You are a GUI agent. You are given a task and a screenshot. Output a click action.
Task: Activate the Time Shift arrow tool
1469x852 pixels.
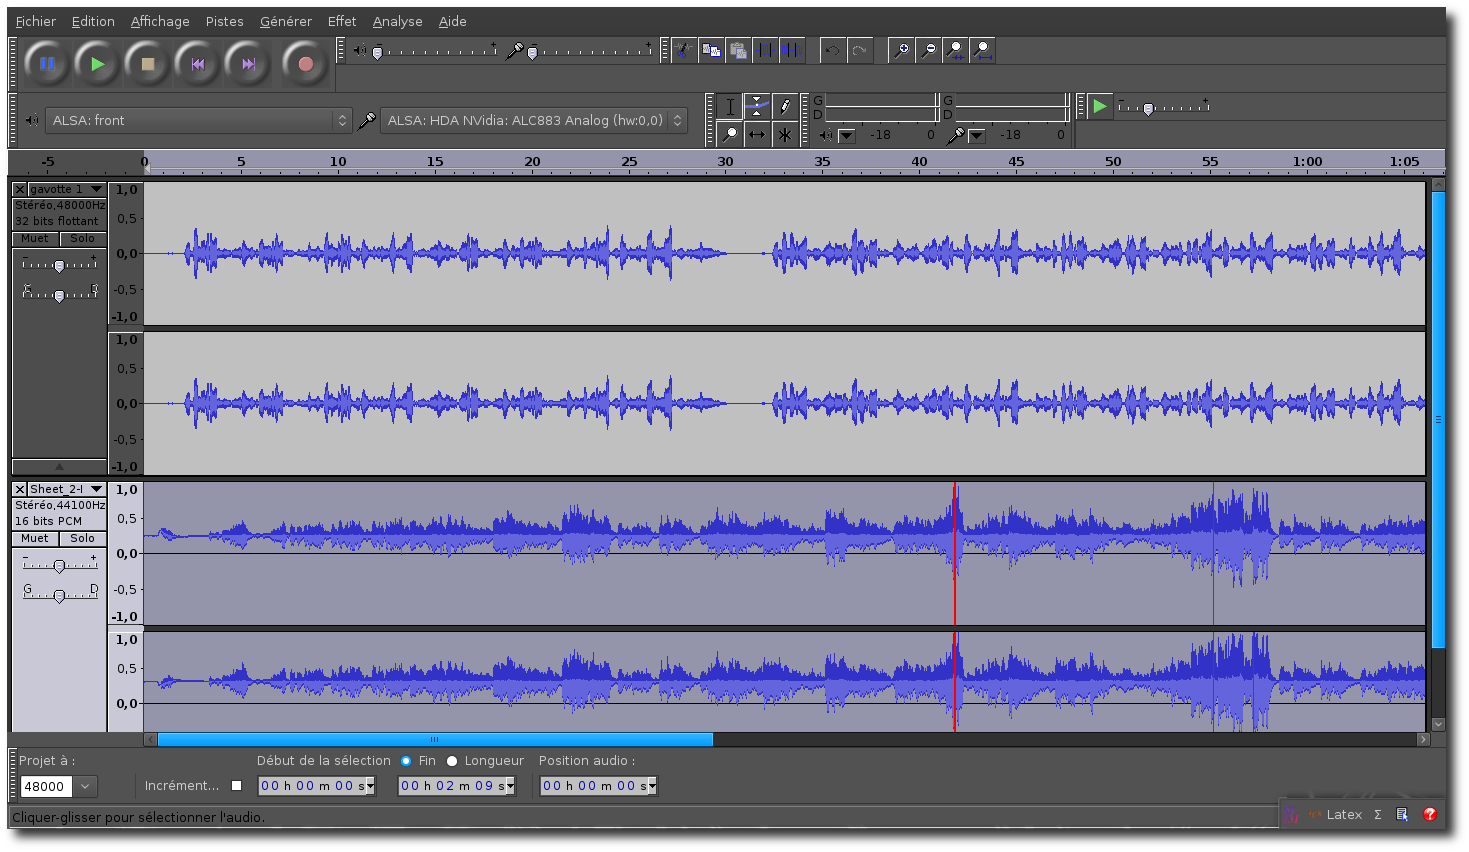click(x=757, y=134)
